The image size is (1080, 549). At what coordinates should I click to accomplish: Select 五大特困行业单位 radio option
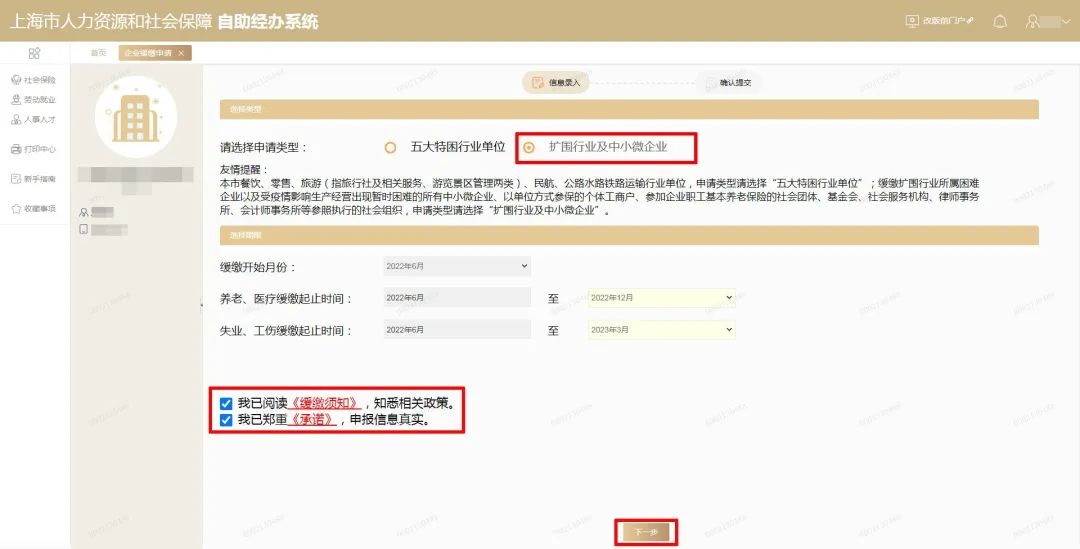(391, 147)
